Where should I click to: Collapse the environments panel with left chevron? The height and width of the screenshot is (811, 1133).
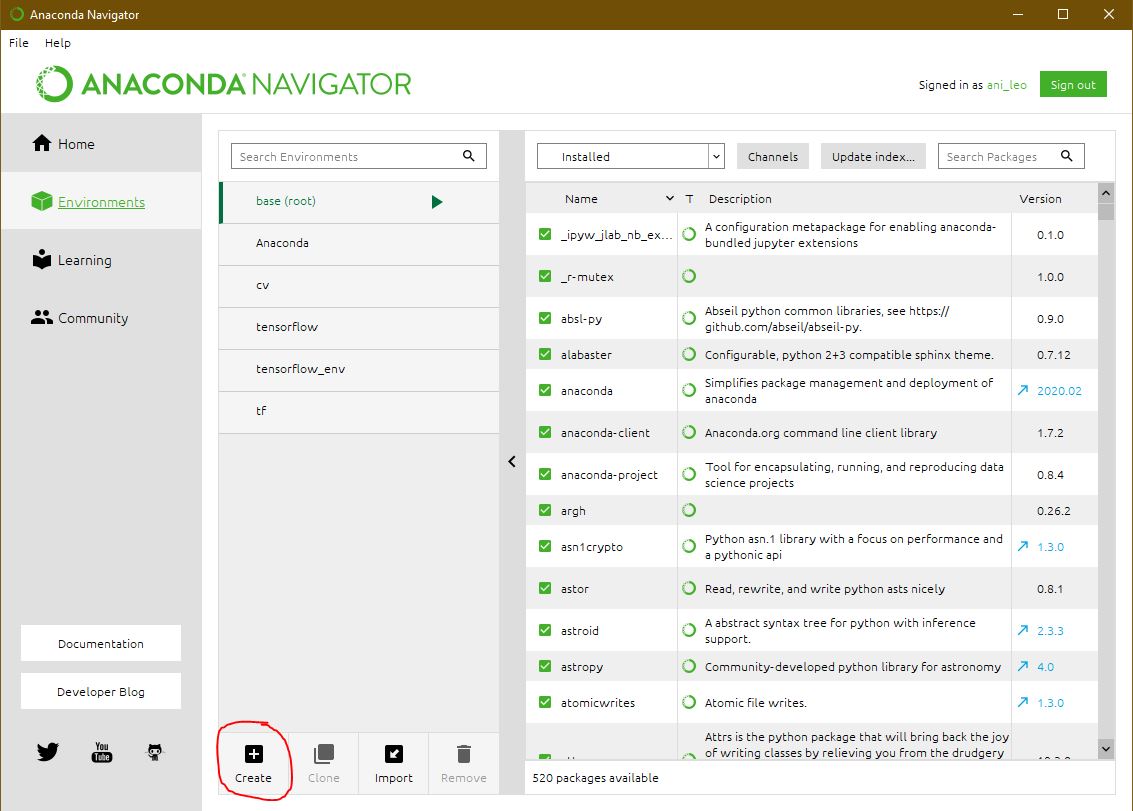tap(512, 461)
